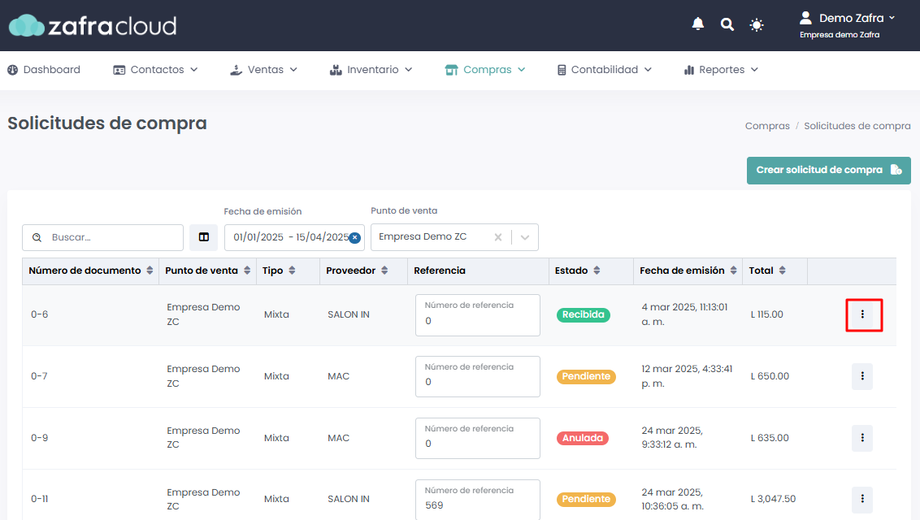Open the Contabilidad menu
920x520 pixels.
coord(604,70)
